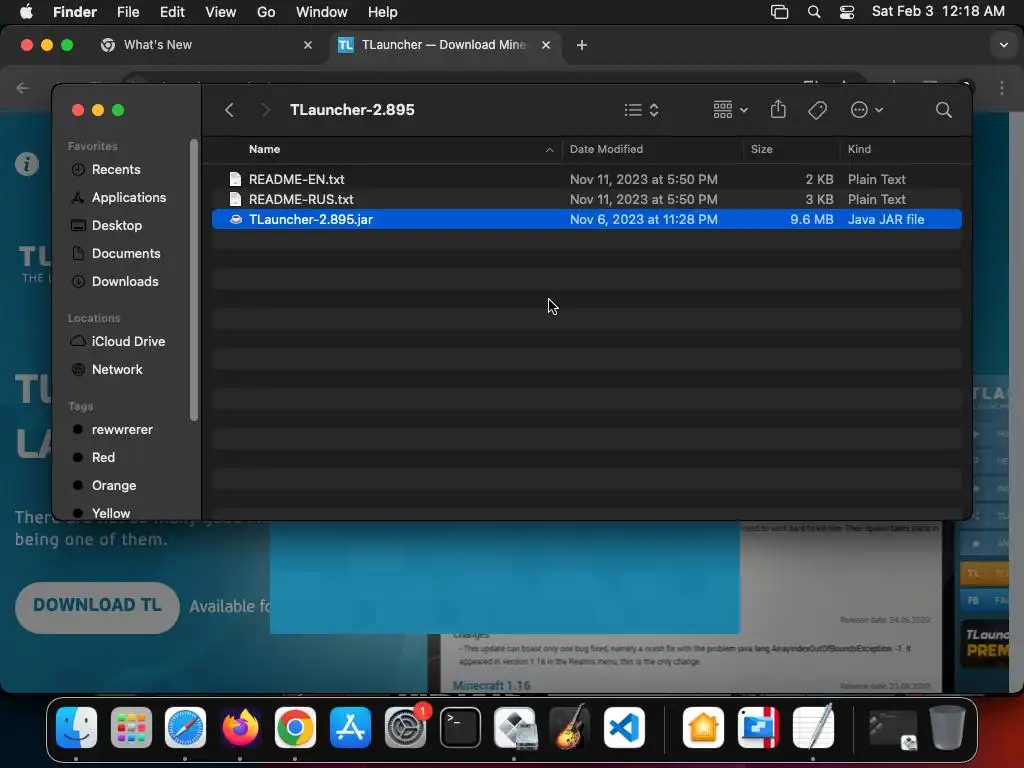Sort by Name column header
The width and height of the screenshot is (1024, 768).
pos(264,149)
